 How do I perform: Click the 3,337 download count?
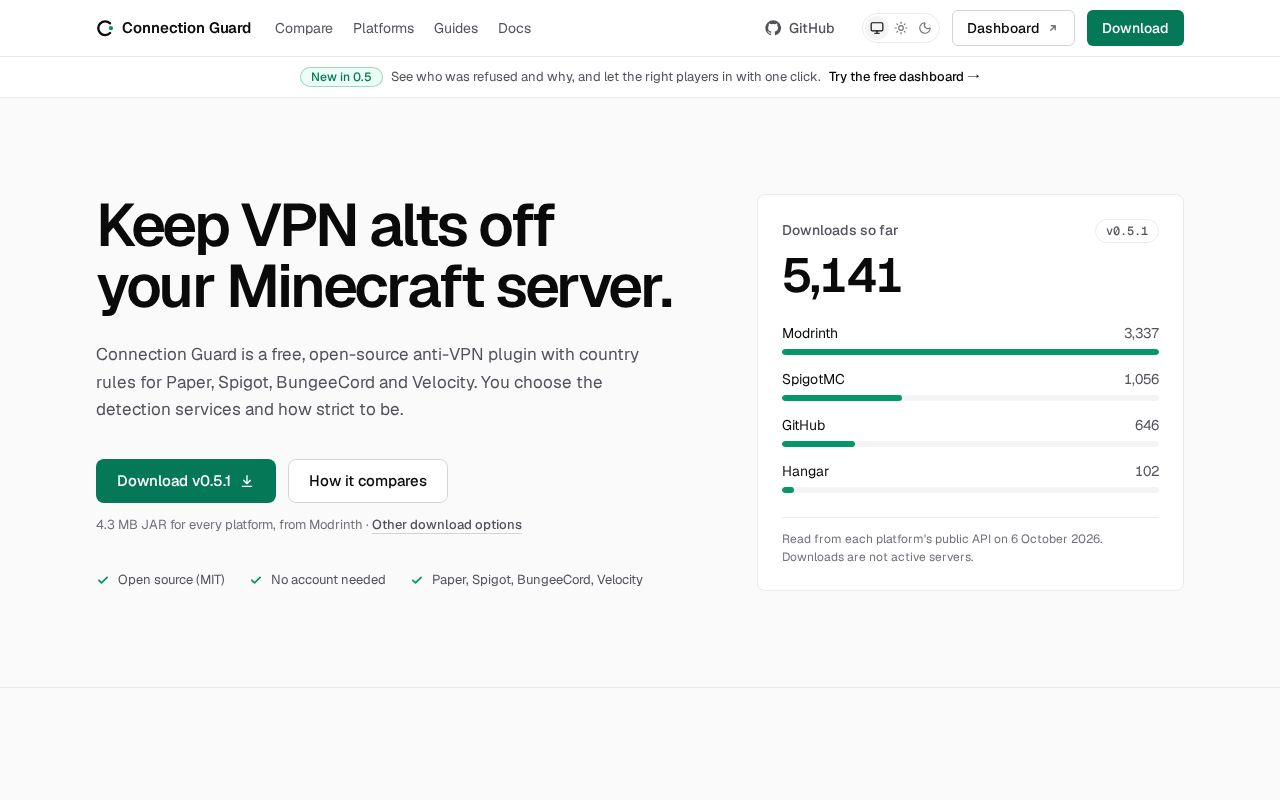point(1141,333)
